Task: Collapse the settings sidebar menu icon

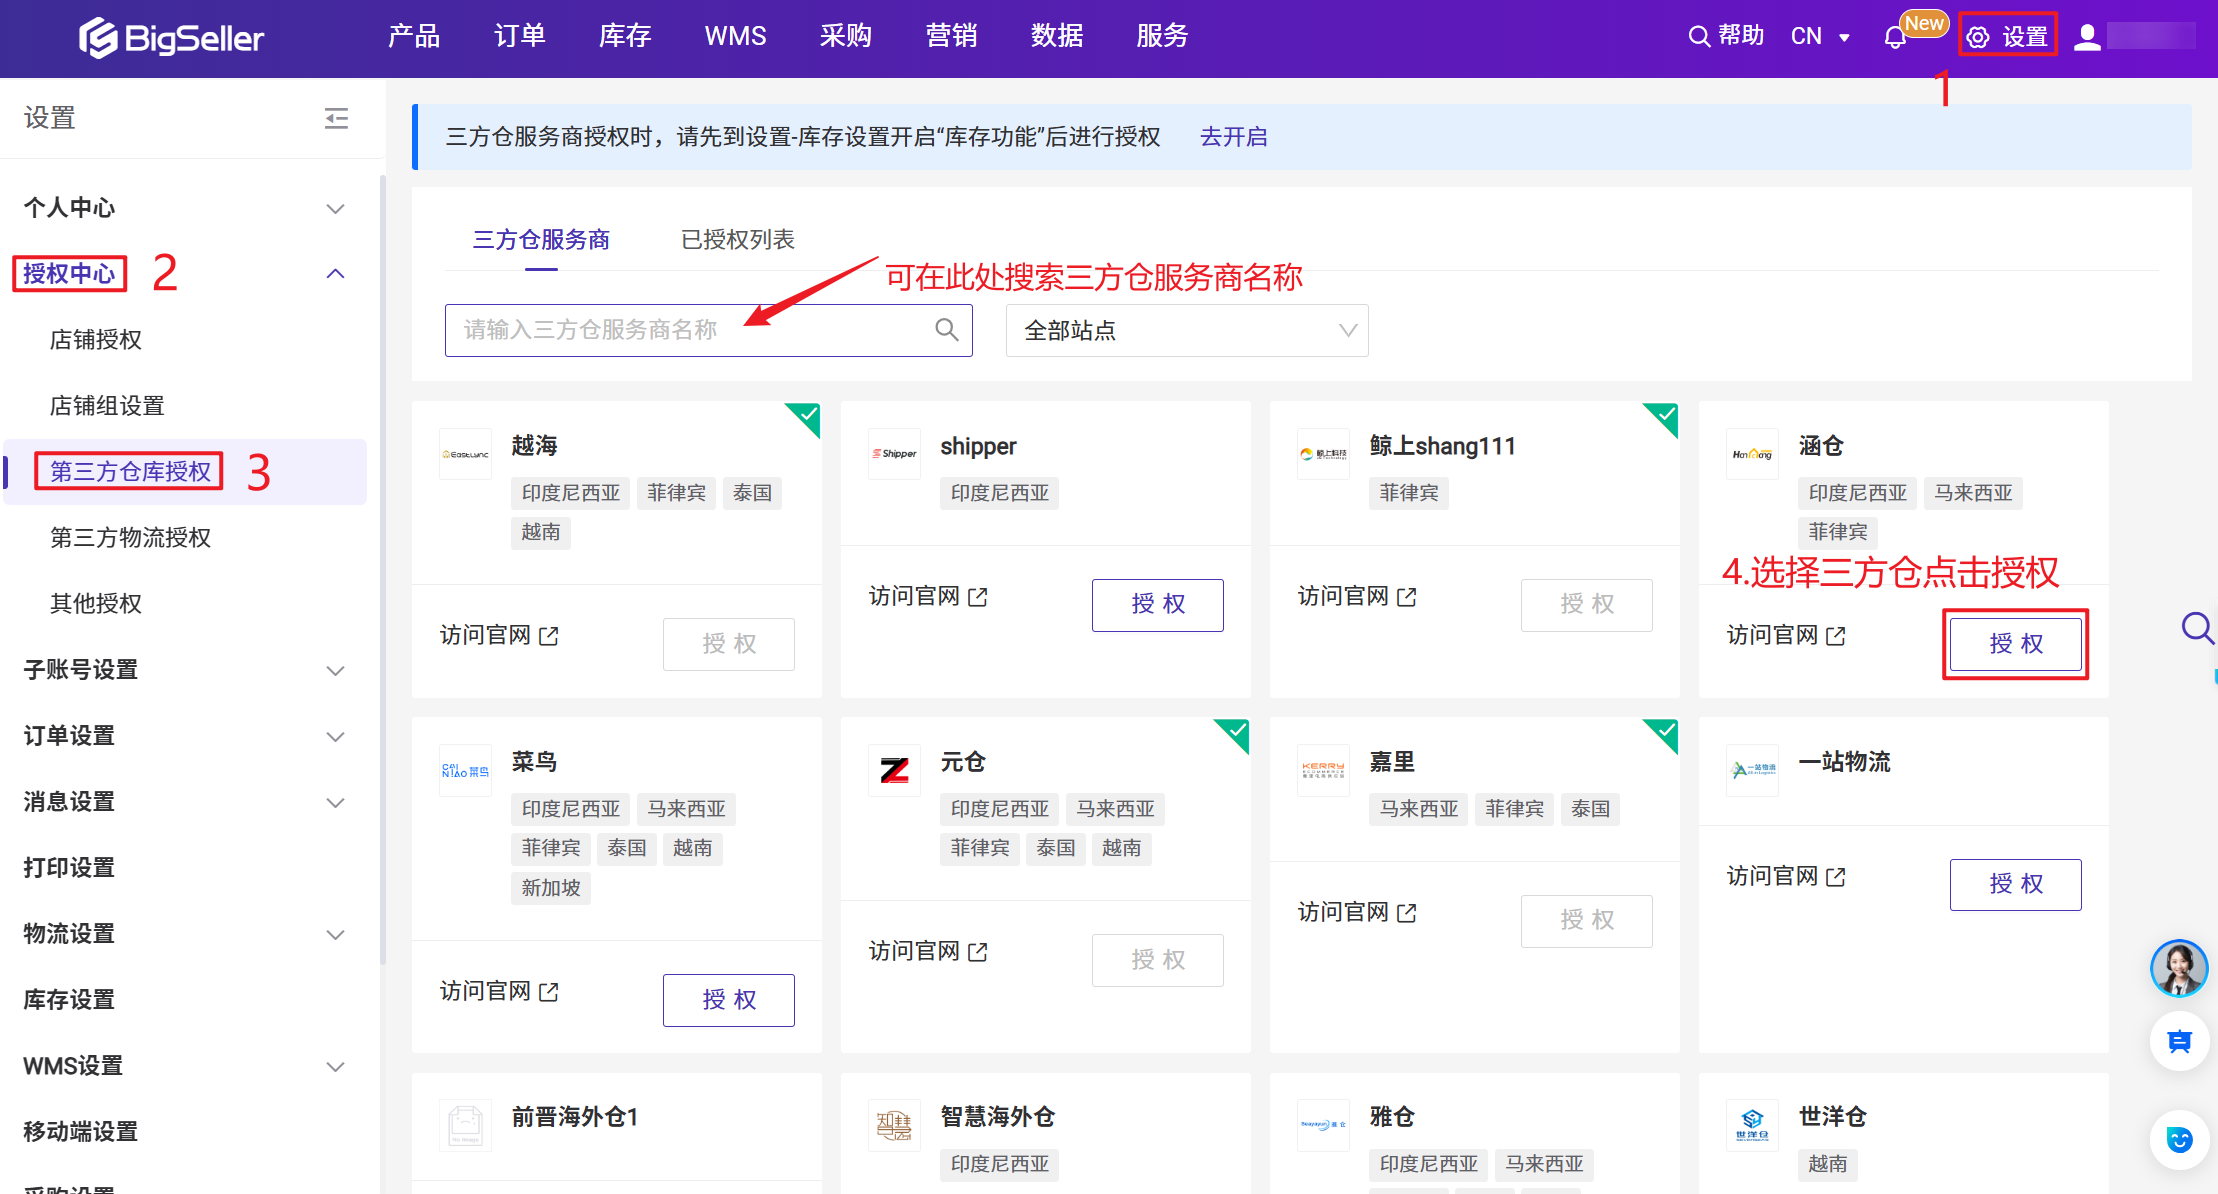Action: 337,118
